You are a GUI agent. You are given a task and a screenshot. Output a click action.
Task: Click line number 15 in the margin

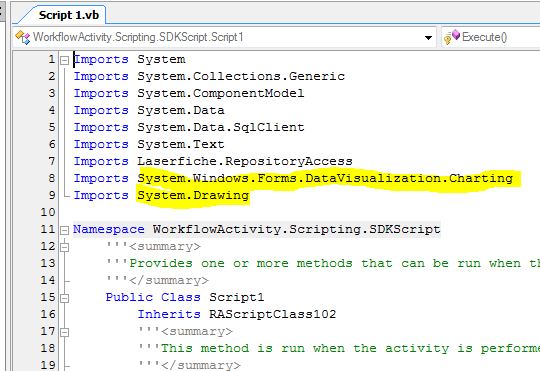(48, 297)
